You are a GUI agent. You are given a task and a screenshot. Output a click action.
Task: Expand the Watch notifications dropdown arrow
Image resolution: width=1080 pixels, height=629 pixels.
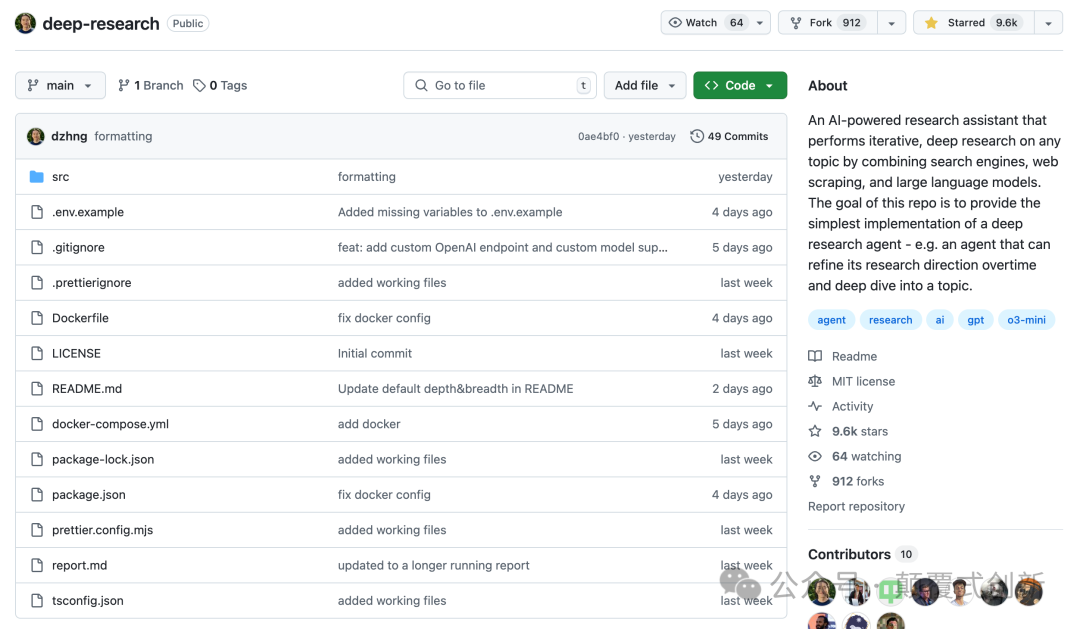(760, 23)
